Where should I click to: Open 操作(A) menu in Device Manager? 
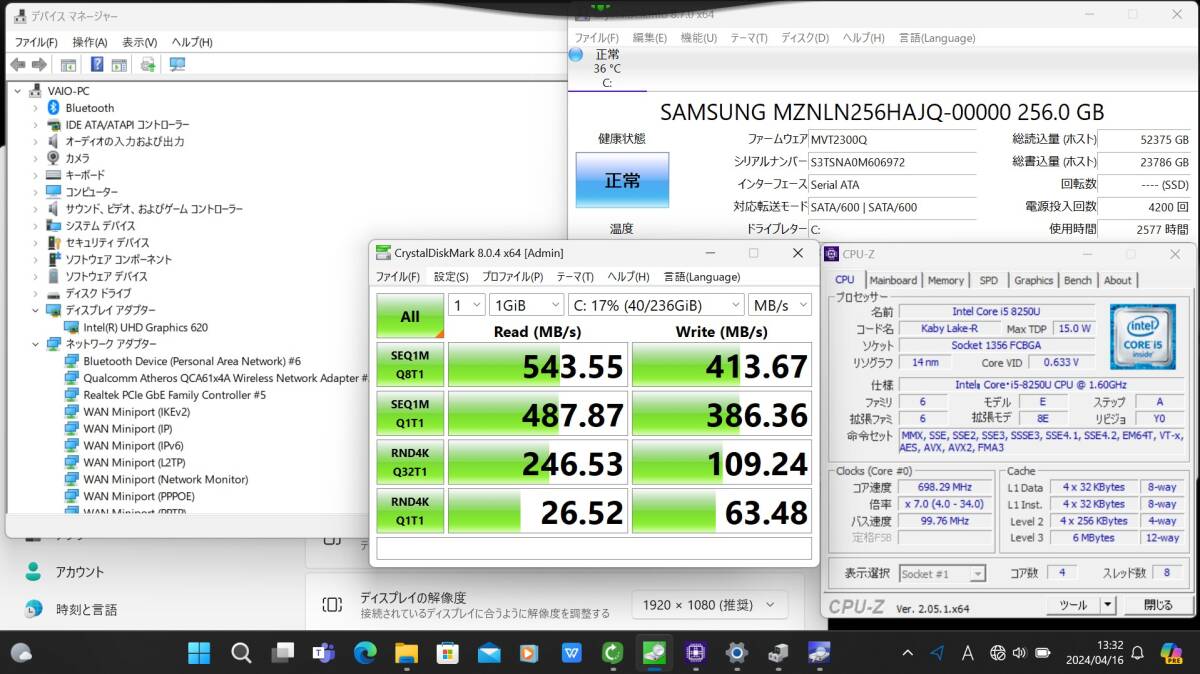(x=89, y=42)
